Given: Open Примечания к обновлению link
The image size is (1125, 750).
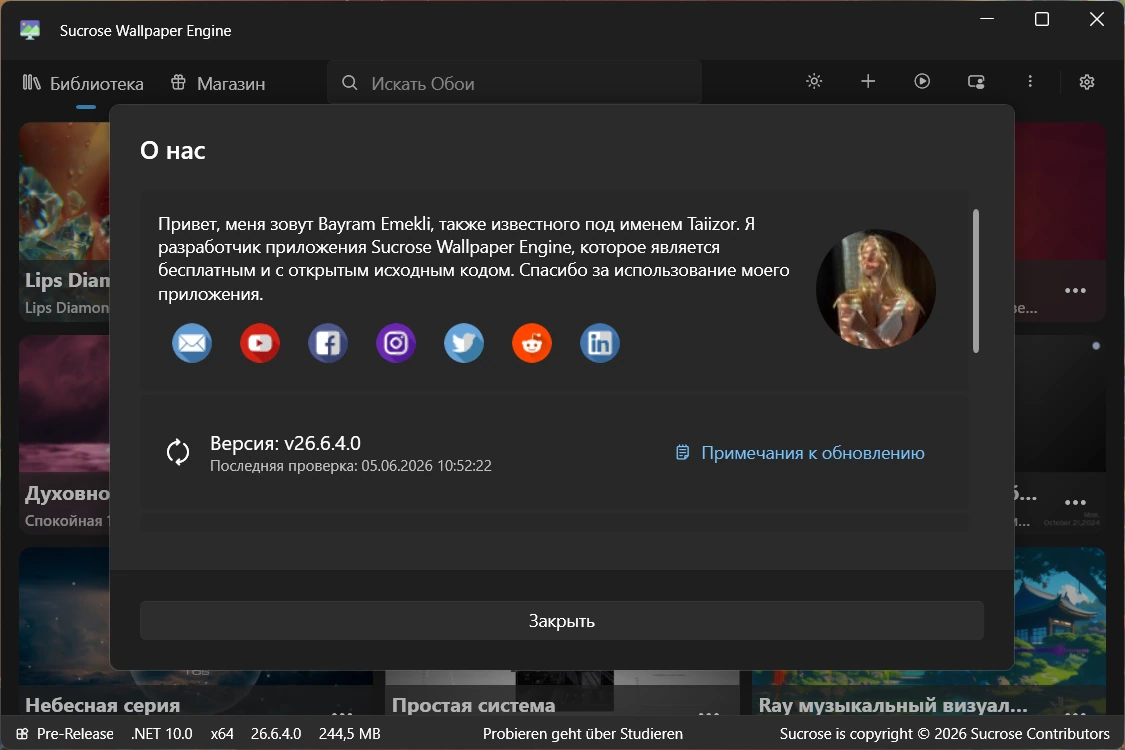Looking at the screenshot, I should (800, 453).
